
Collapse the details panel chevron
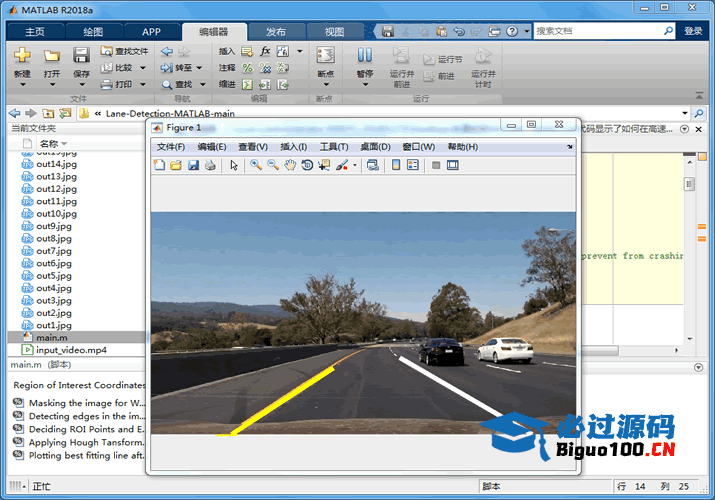point(698,367)
